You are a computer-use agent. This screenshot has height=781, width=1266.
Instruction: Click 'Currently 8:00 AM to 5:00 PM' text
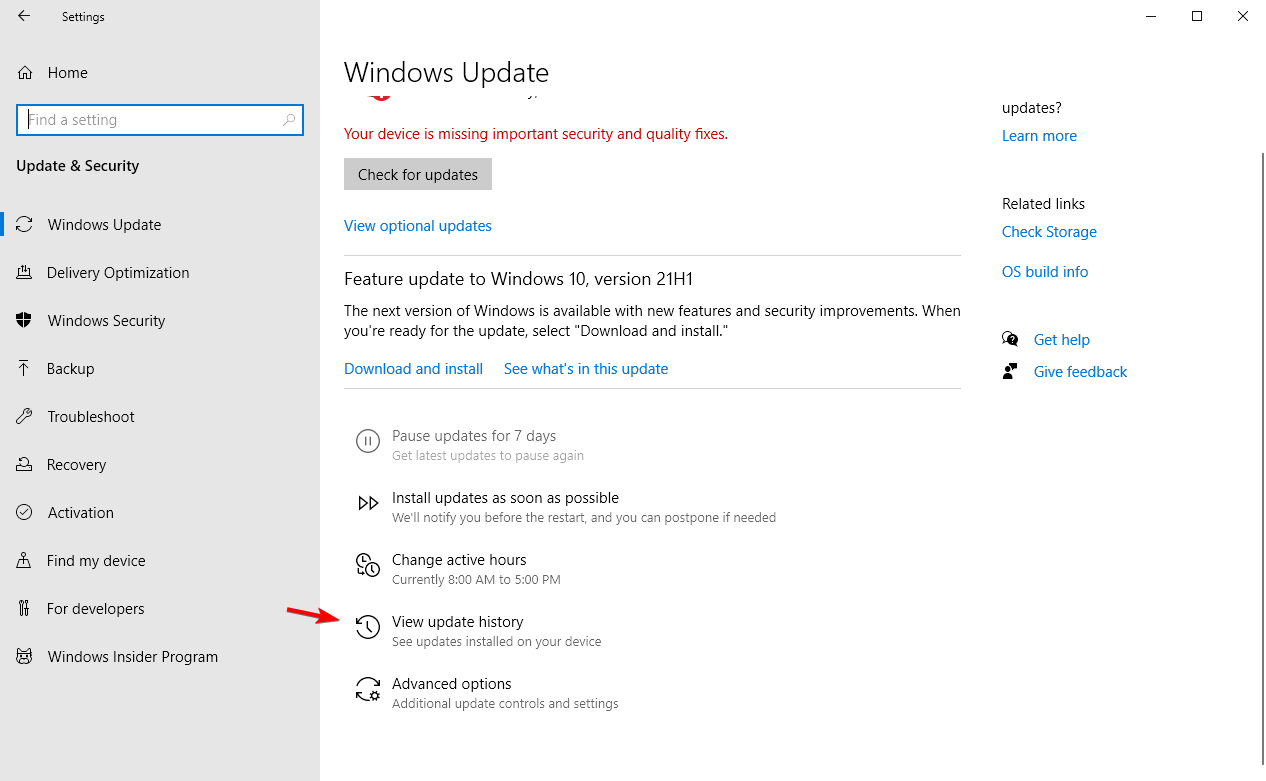pos(476,580)
